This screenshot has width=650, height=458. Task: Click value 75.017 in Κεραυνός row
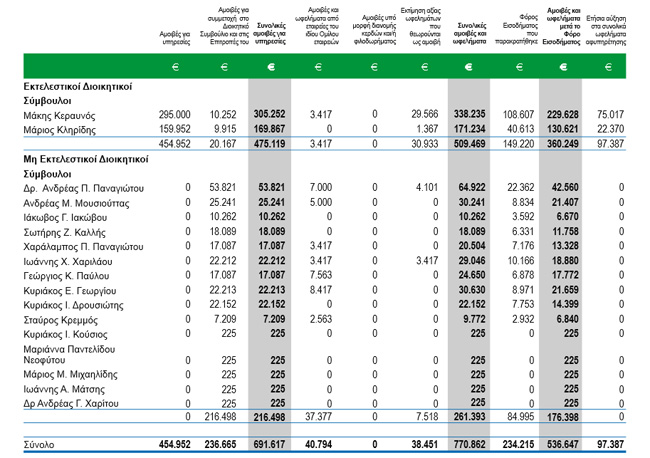610,114
